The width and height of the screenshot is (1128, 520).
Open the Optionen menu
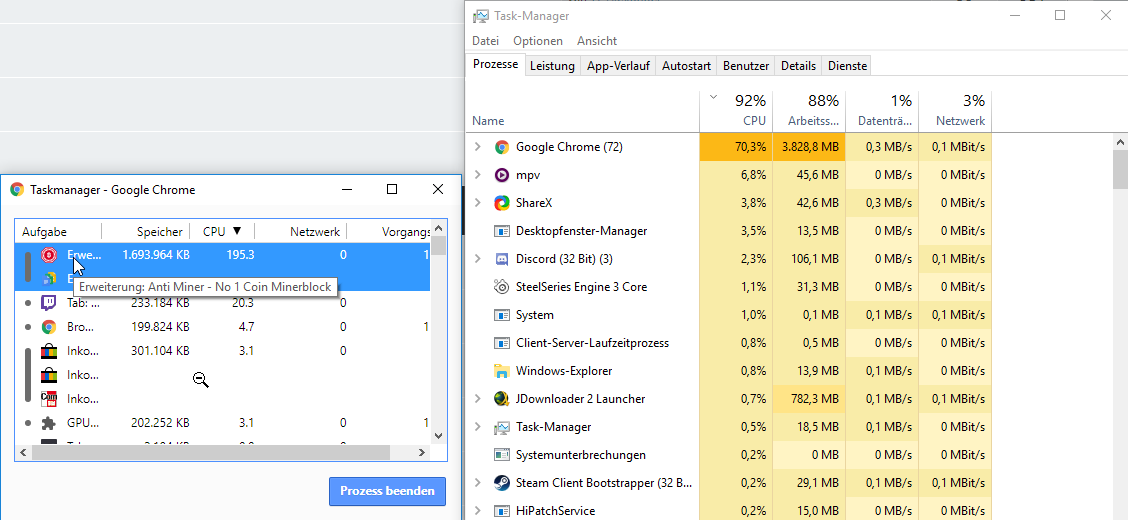tap(538, 41)
